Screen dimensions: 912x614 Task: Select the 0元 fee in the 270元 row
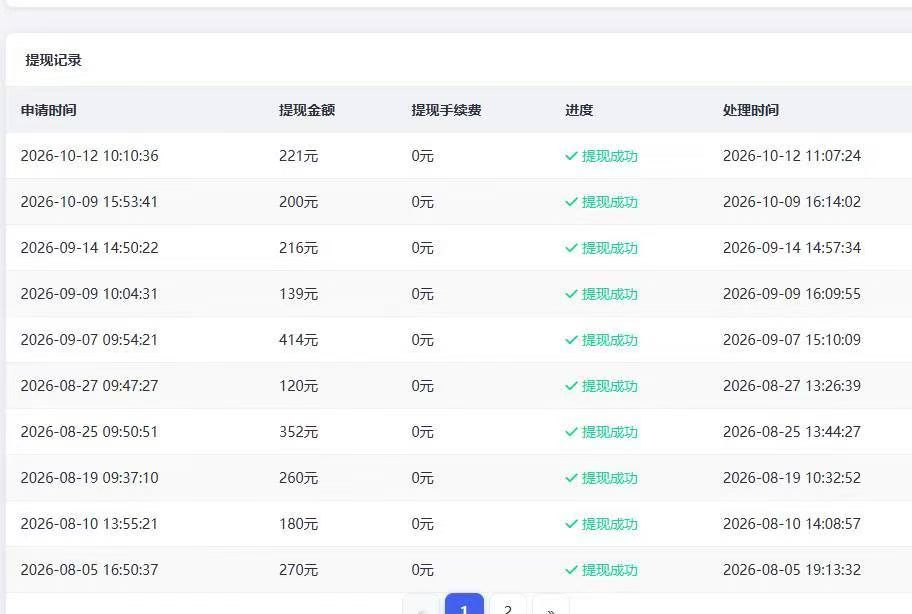(422, 569)
